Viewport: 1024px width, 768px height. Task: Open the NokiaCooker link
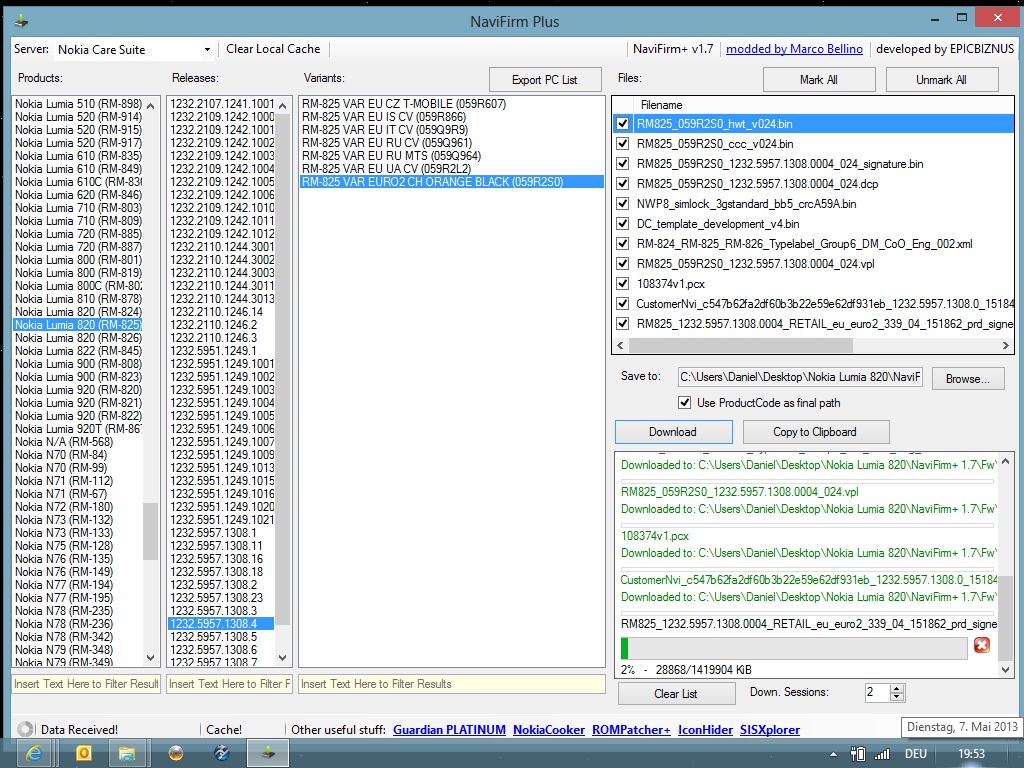549,729
